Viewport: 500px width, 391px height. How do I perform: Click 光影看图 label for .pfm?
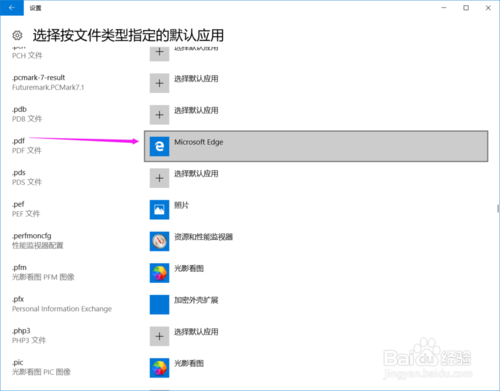(189, 269)
